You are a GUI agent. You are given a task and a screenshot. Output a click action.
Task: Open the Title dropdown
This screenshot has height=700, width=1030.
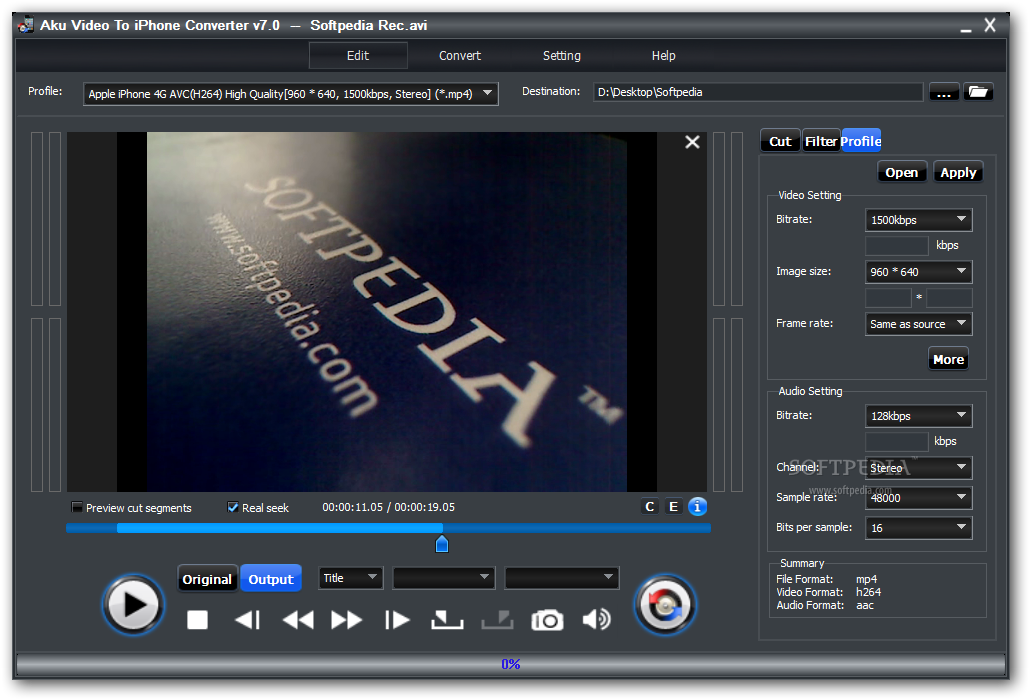(350, 578)
